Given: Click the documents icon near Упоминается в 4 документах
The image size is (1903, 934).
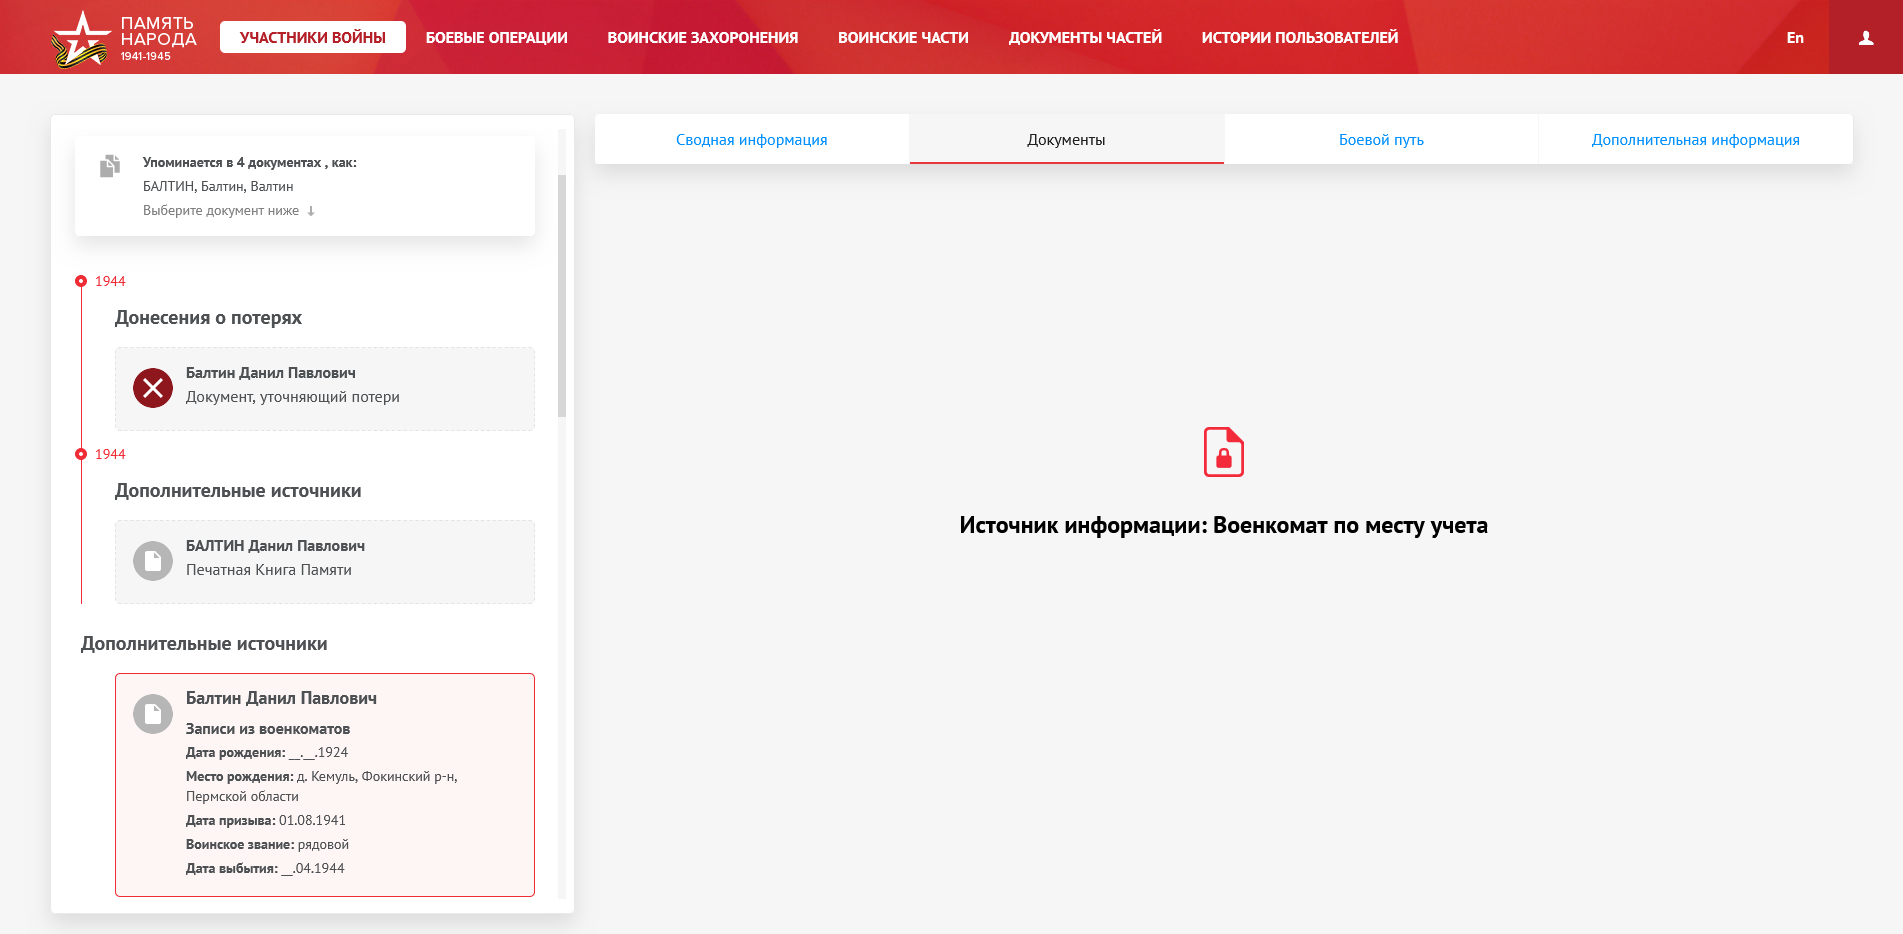Looking at the screenshot, I should pos(110,166).
